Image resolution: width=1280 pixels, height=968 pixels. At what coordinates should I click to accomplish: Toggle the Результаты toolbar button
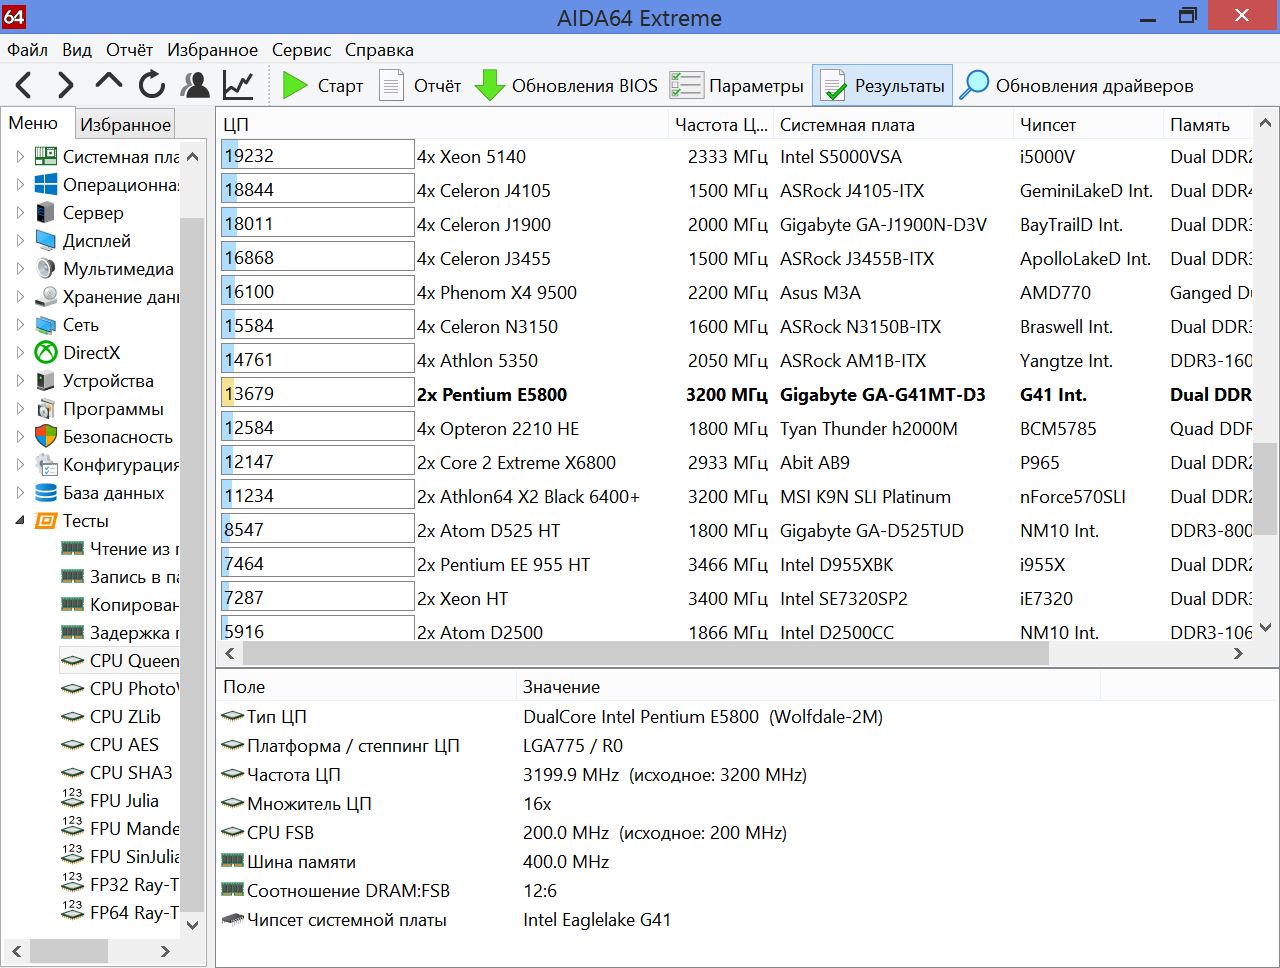point(882,86)
